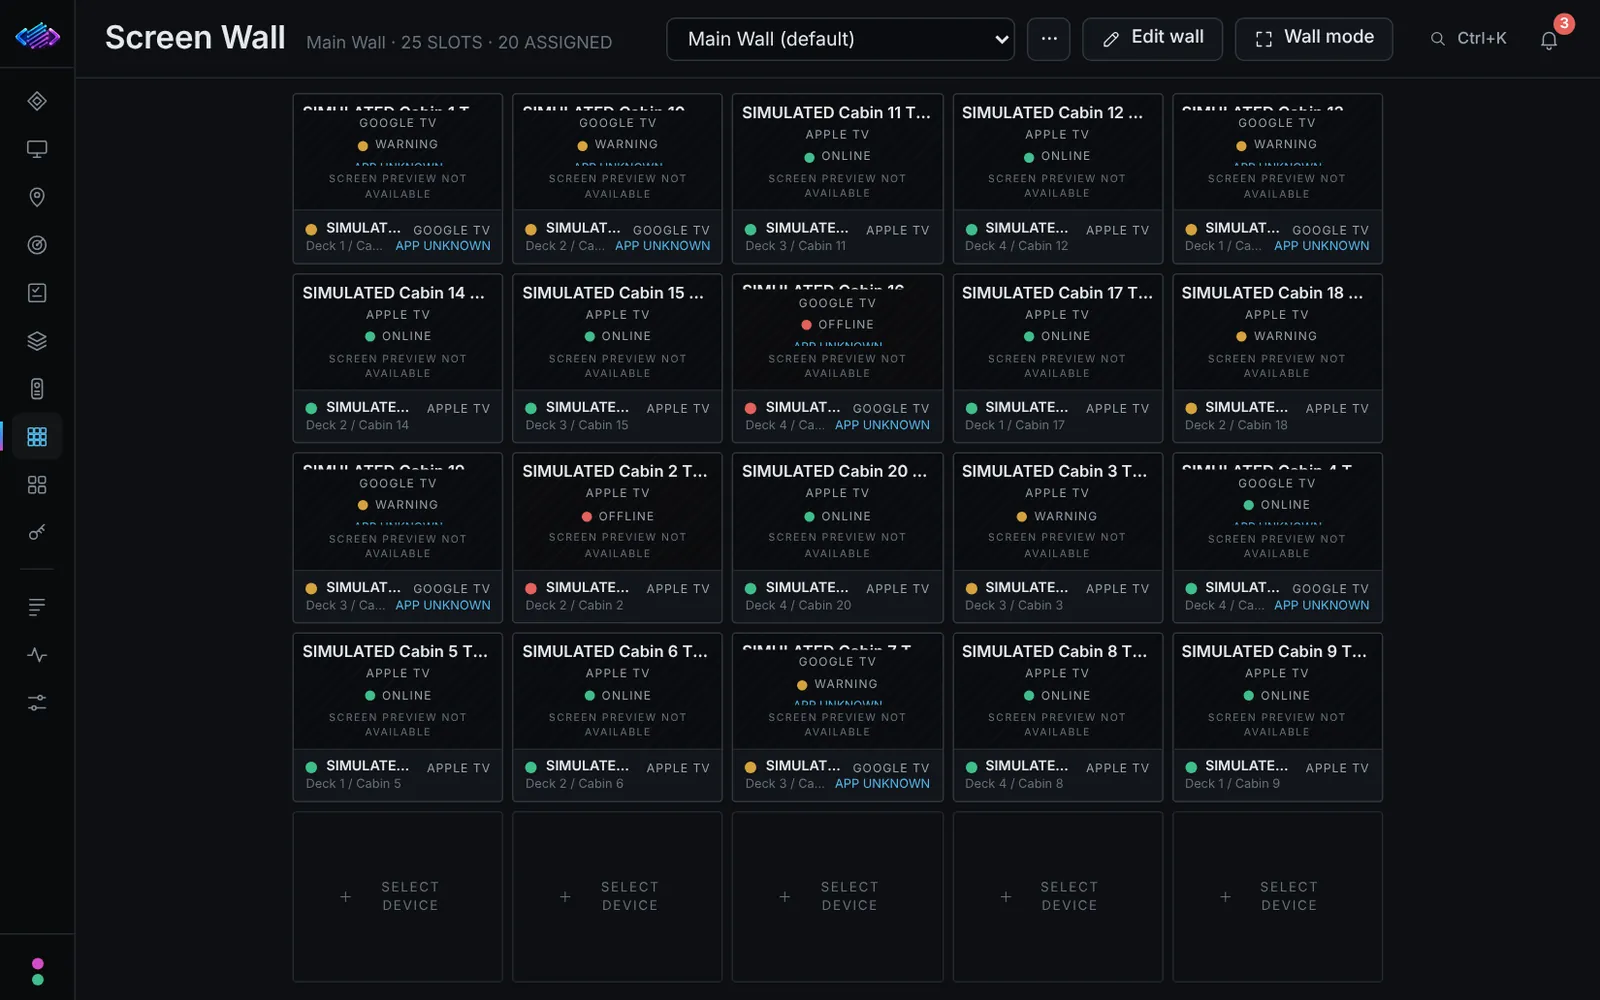Select the SIMULATED Cabin 17 screen tile

(1057, 358)
